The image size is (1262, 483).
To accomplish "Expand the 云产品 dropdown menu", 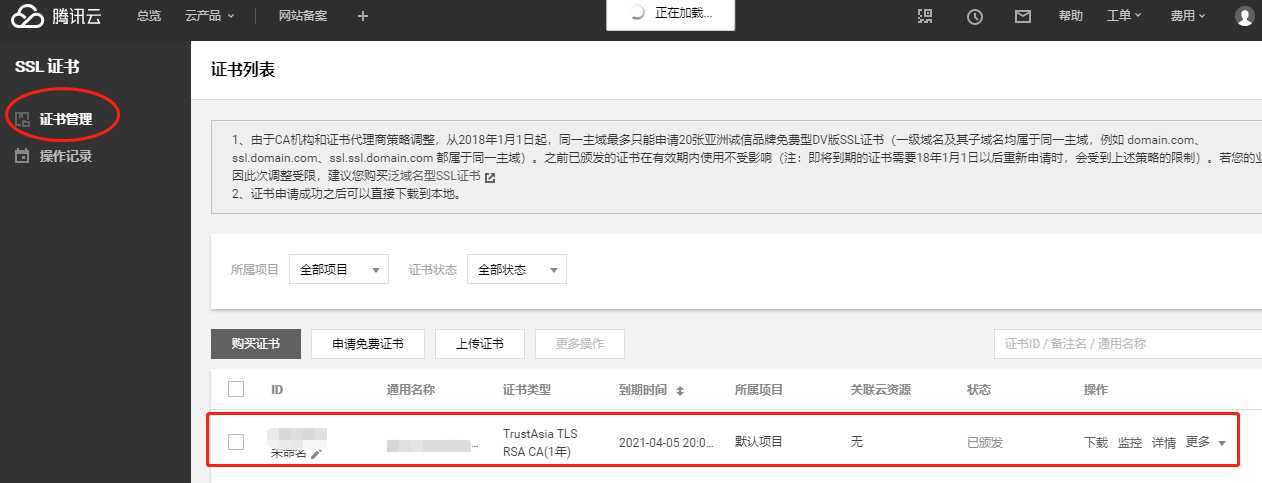I will point(210,16).
